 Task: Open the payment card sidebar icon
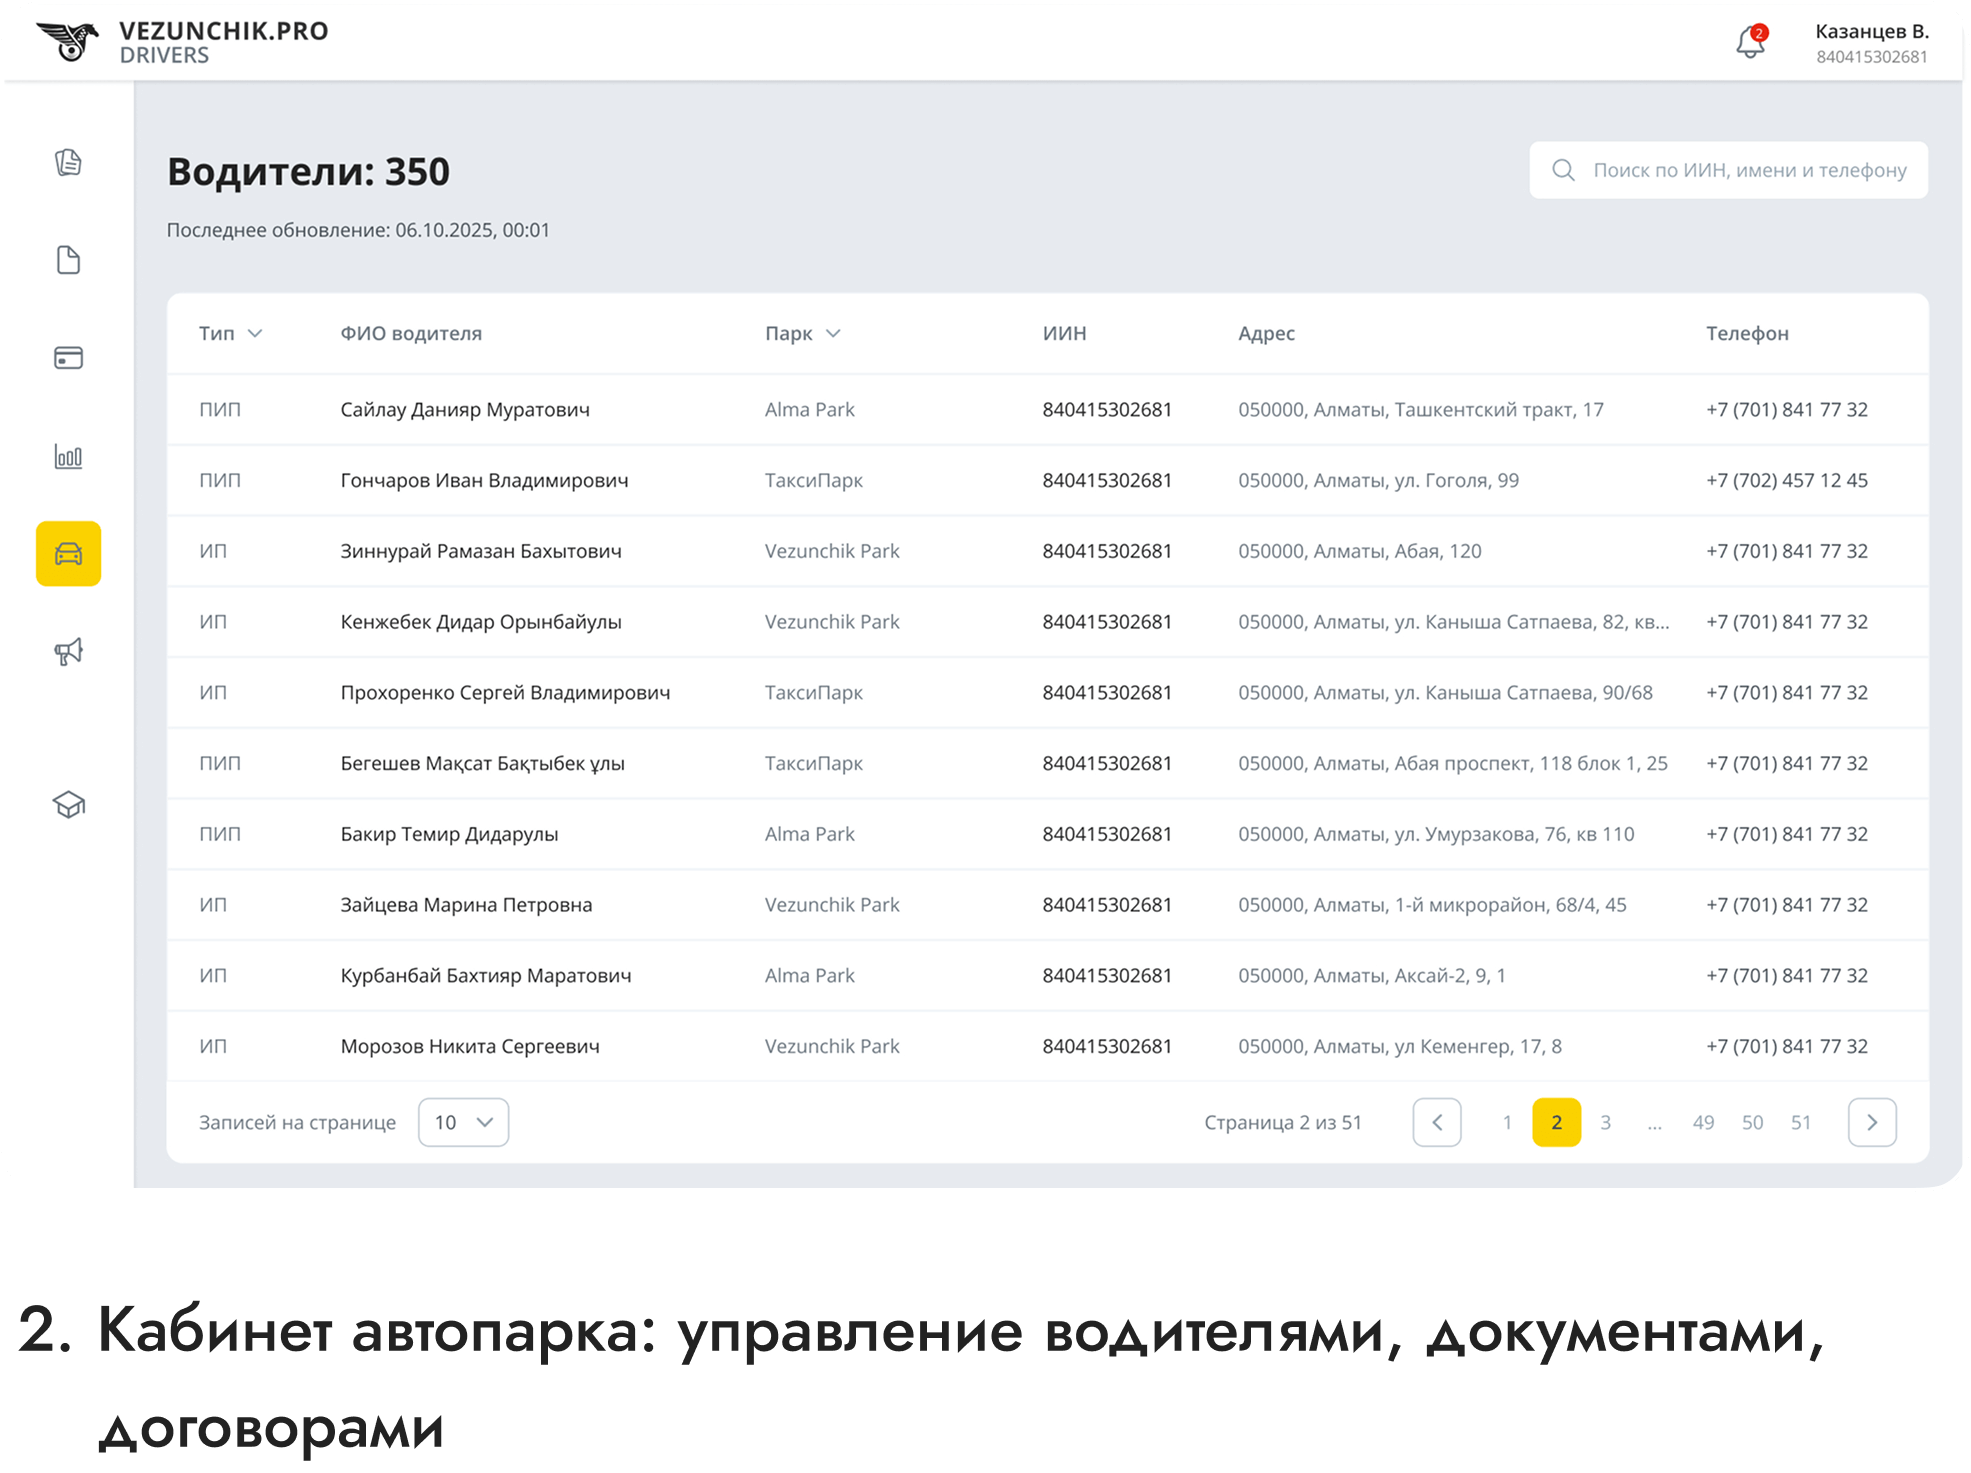(68, 358)
